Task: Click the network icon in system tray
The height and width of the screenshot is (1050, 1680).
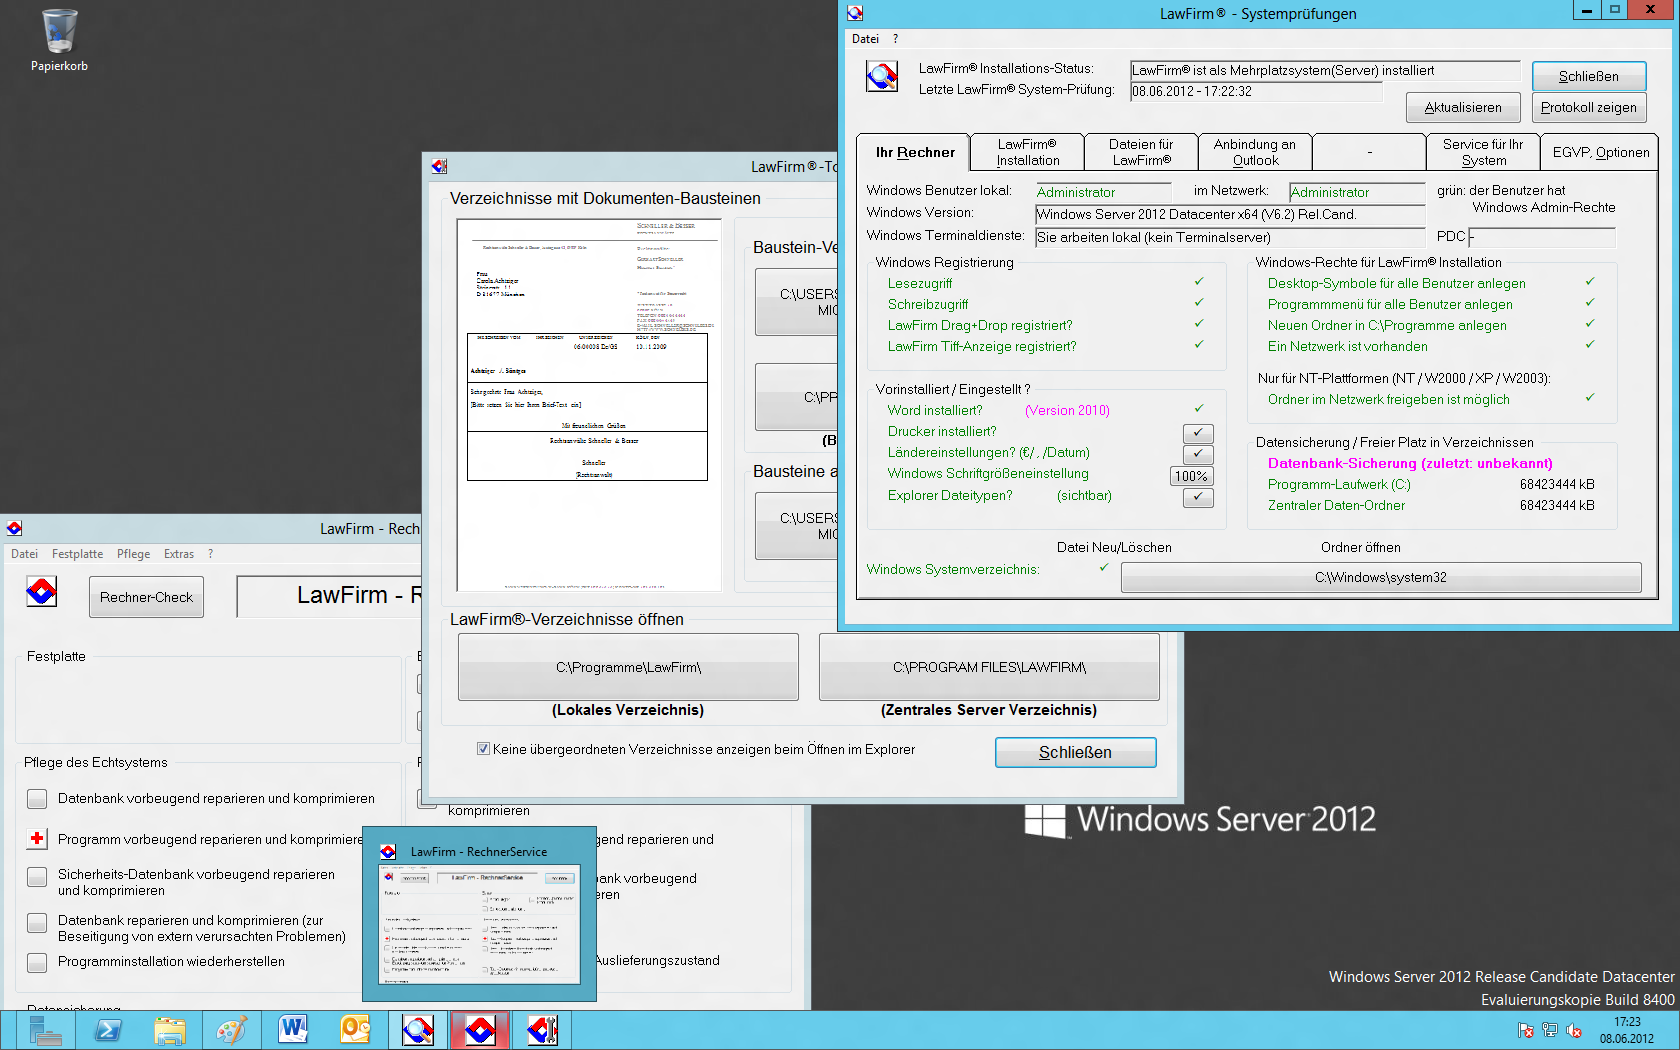Action: [1550, 1030]
